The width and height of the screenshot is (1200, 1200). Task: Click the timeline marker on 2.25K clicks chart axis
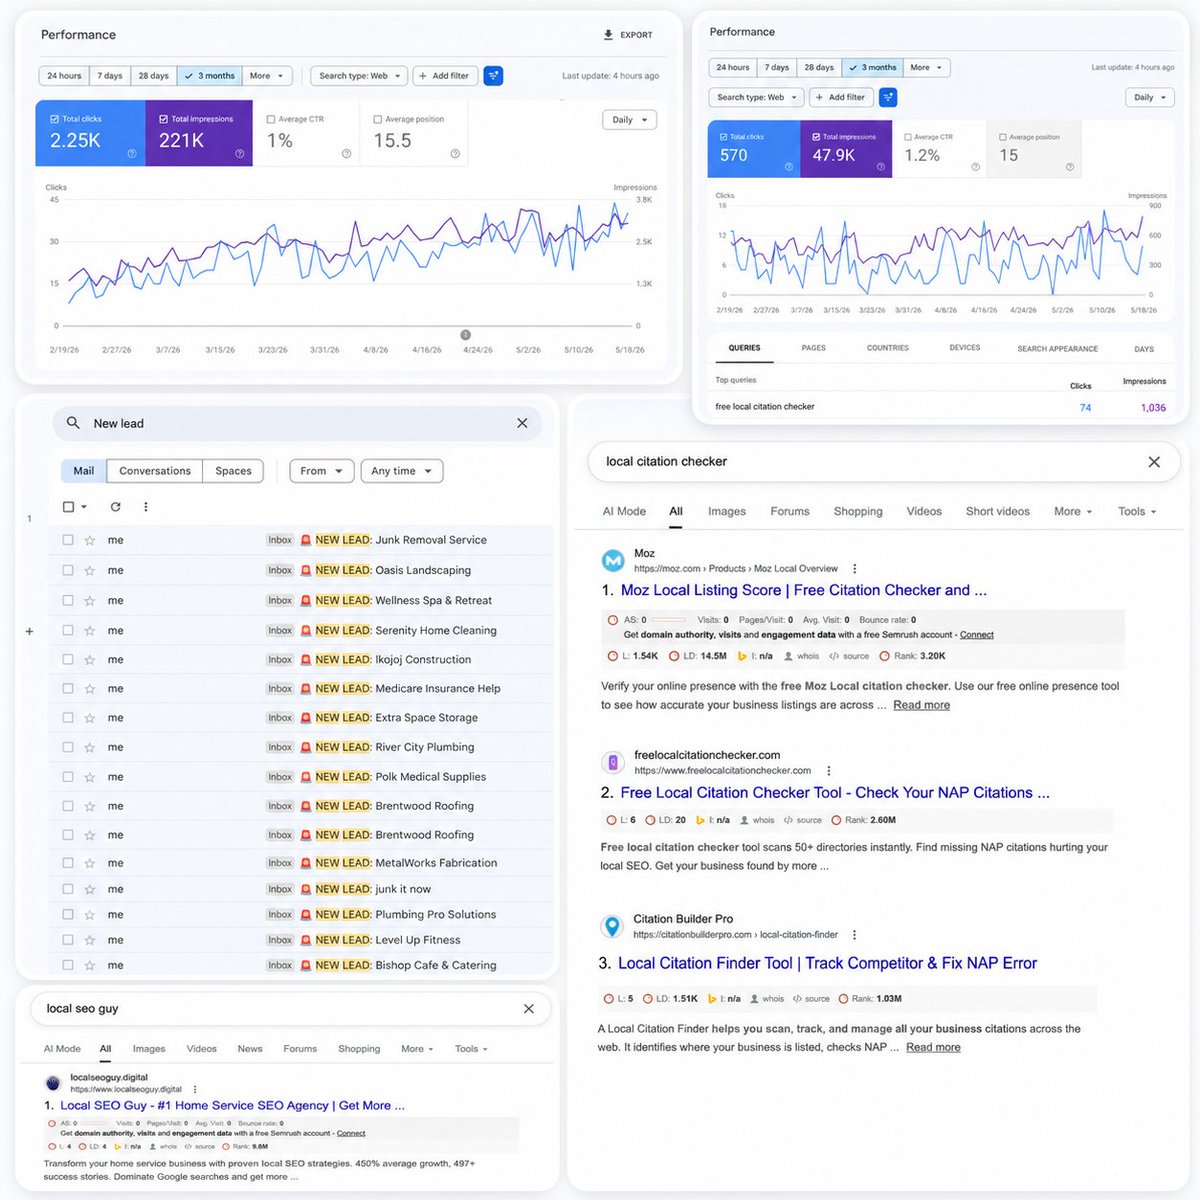coord(465,335)
